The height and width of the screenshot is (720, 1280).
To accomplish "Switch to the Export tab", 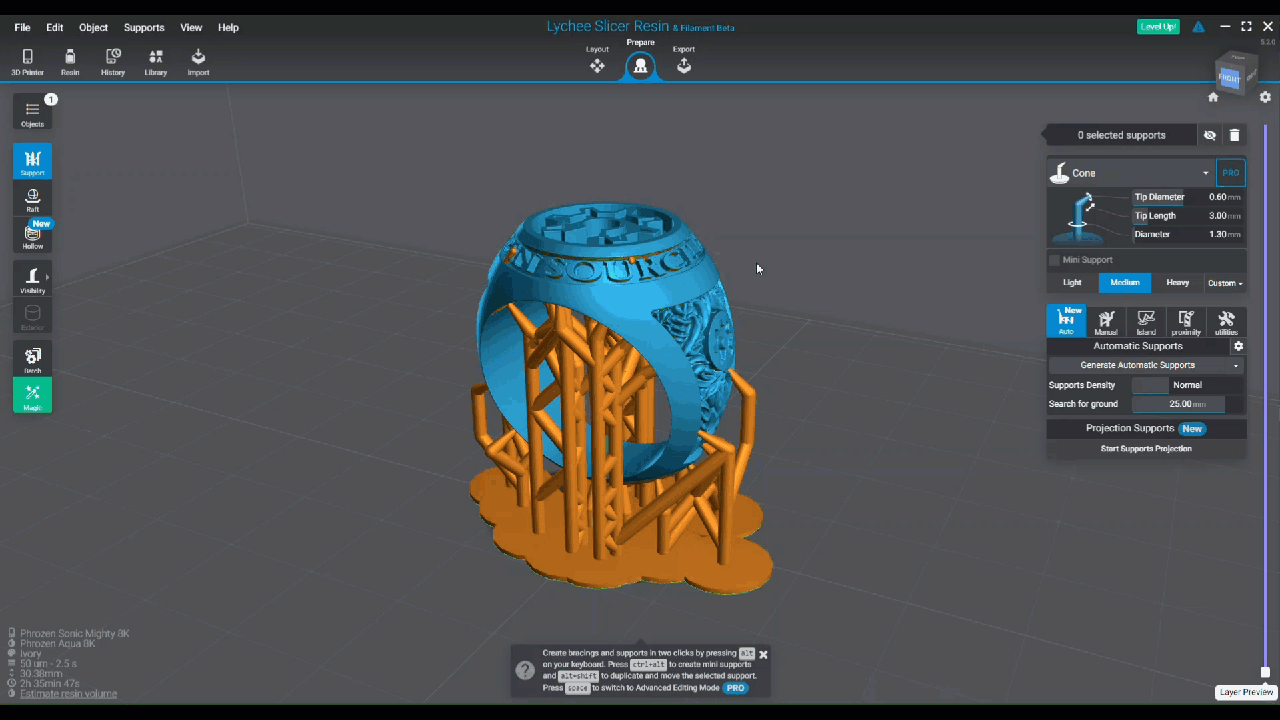I will click(x=684, y=62).
